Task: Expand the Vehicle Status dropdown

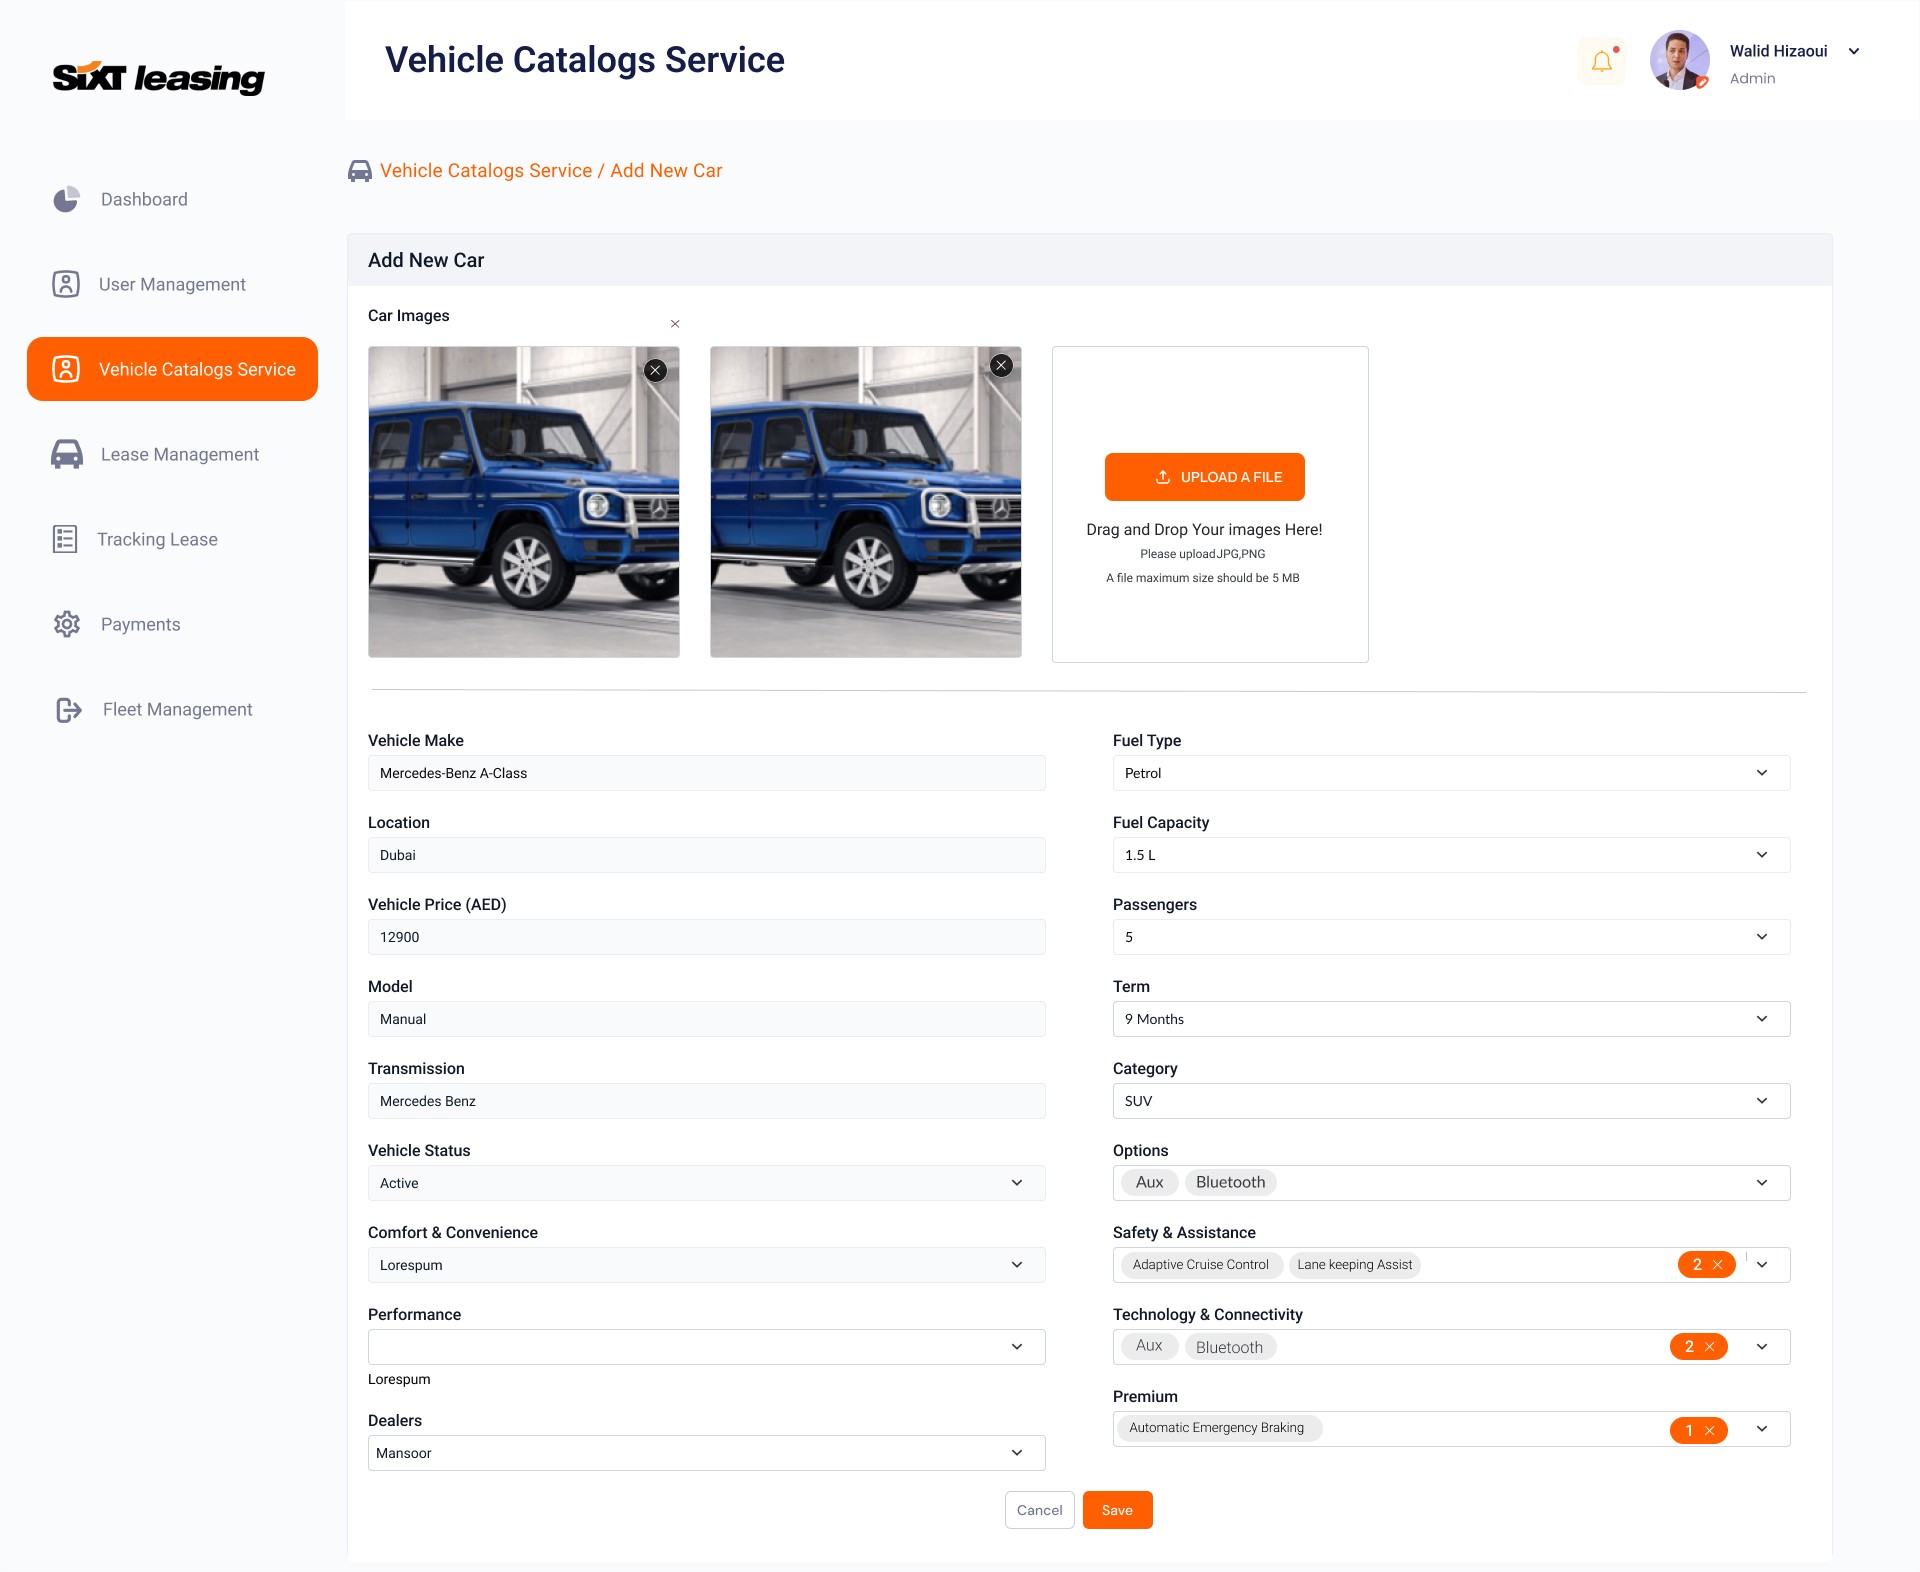Action: [x=706, y=1183]
